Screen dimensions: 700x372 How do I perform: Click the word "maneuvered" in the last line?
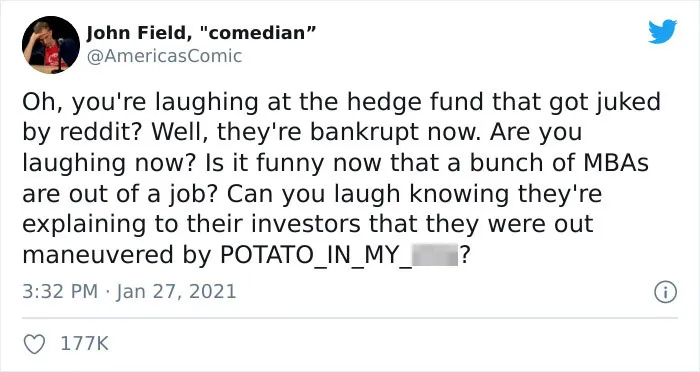pyautogui.click(x=99, y=255)
